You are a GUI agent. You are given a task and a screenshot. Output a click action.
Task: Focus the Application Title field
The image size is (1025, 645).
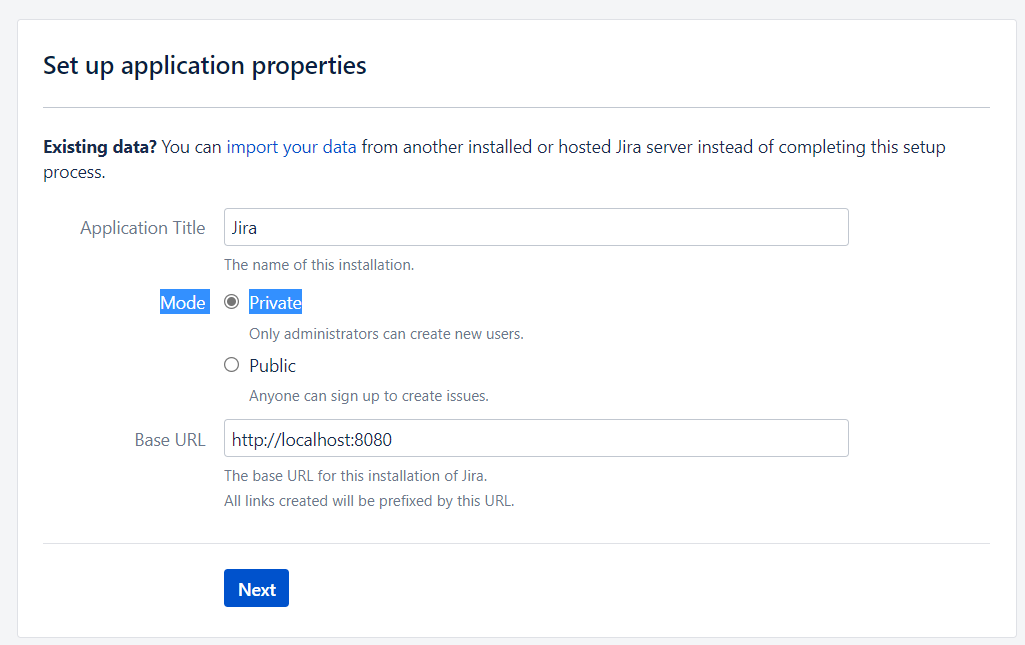click(x=536, y=227)
